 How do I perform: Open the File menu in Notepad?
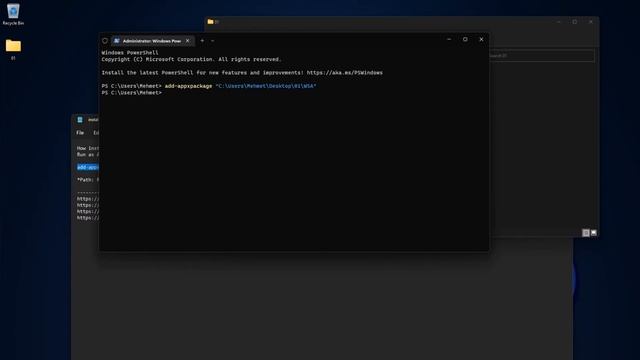pos(80,133)
